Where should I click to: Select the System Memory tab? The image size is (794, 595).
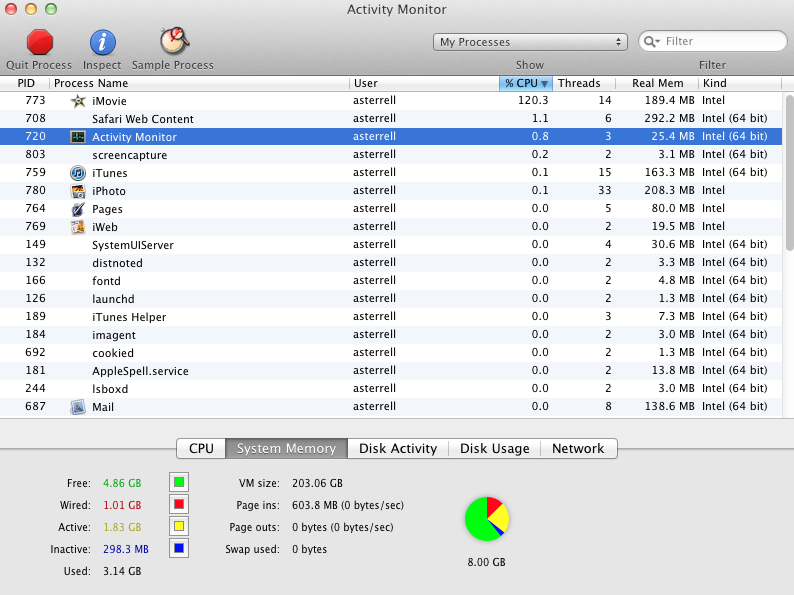tap(287, 448)
